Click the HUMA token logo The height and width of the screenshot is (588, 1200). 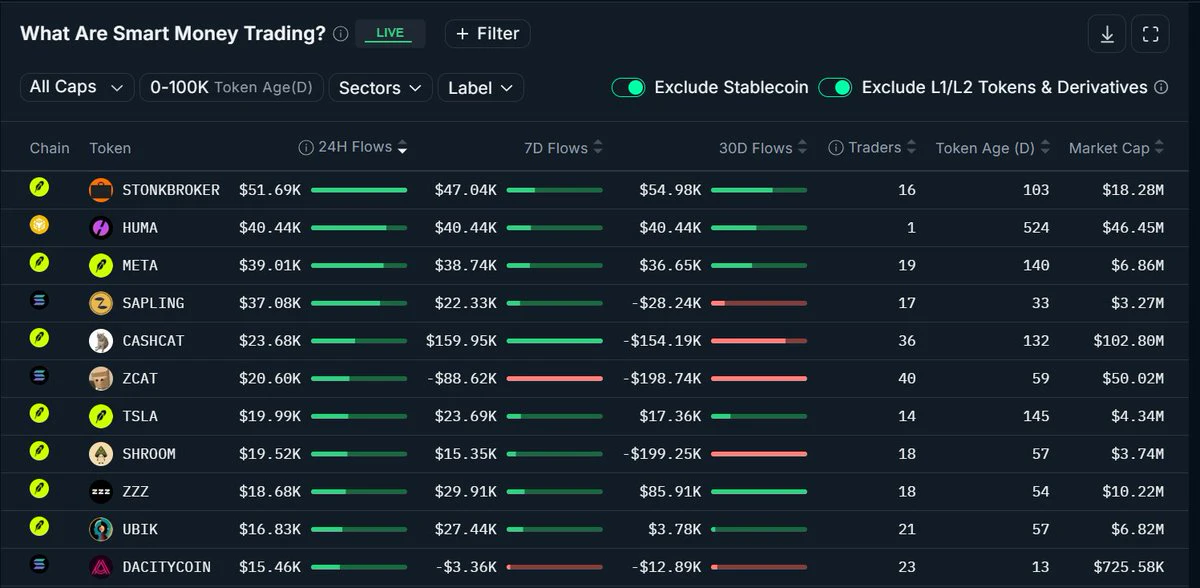click(100, 227)
